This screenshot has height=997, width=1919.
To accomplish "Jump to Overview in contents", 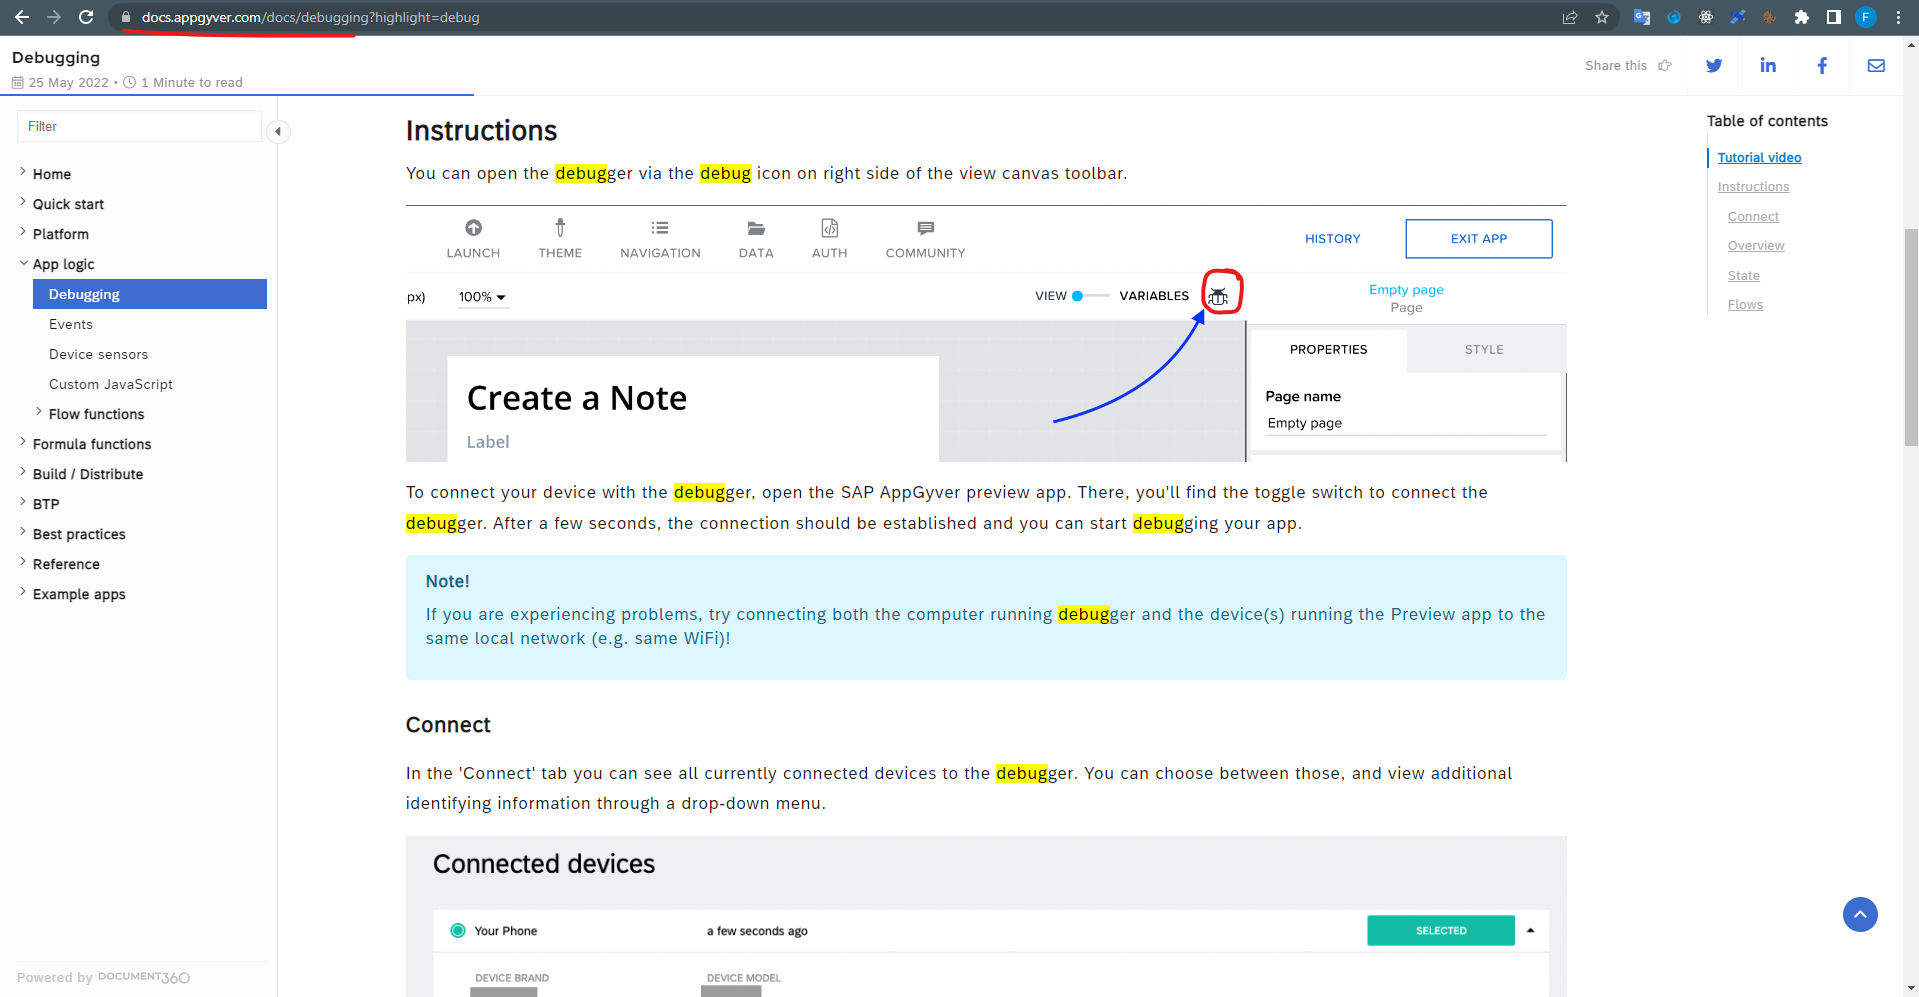I will 1755,246.
